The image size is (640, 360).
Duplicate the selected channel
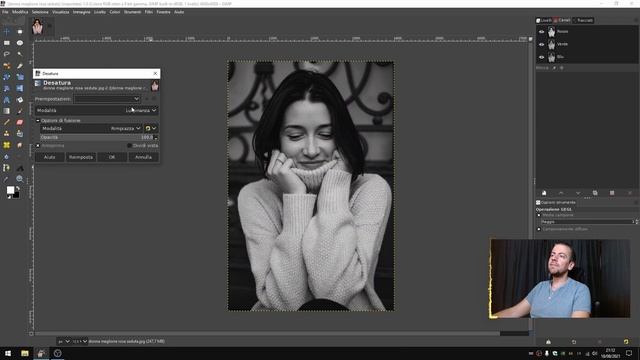pos(595,193)
